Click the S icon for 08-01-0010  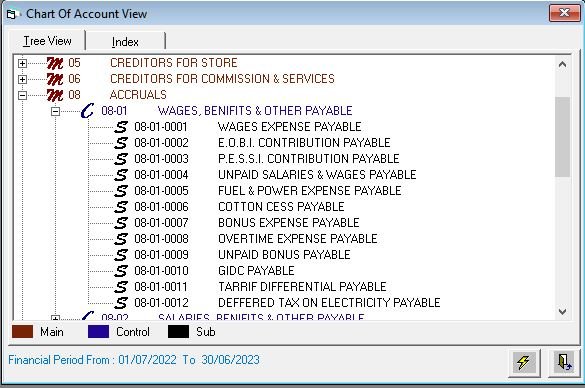(121, 271)
